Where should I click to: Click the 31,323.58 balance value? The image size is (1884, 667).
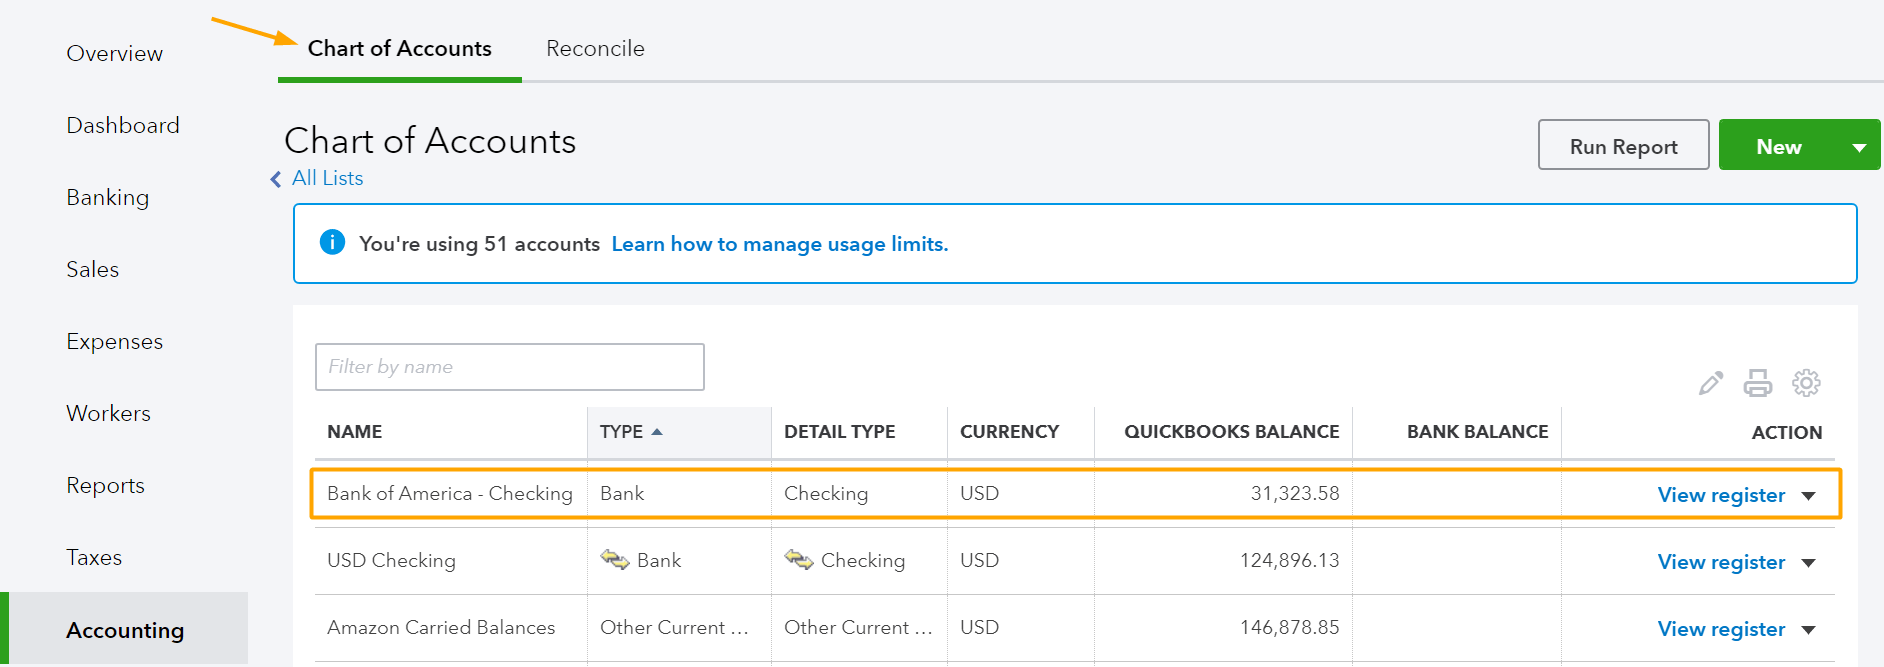[1295, 494]
